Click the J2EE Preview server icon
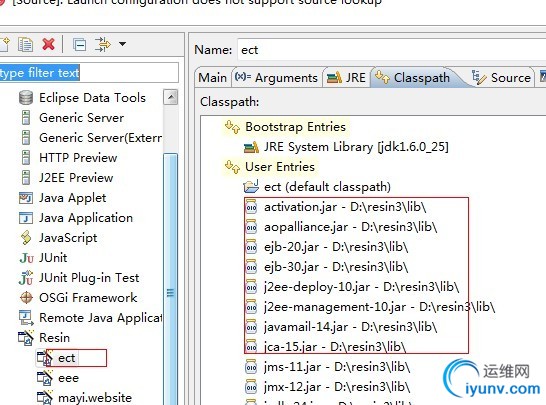Viewport: 546px width, 405px height. [26, 178]
